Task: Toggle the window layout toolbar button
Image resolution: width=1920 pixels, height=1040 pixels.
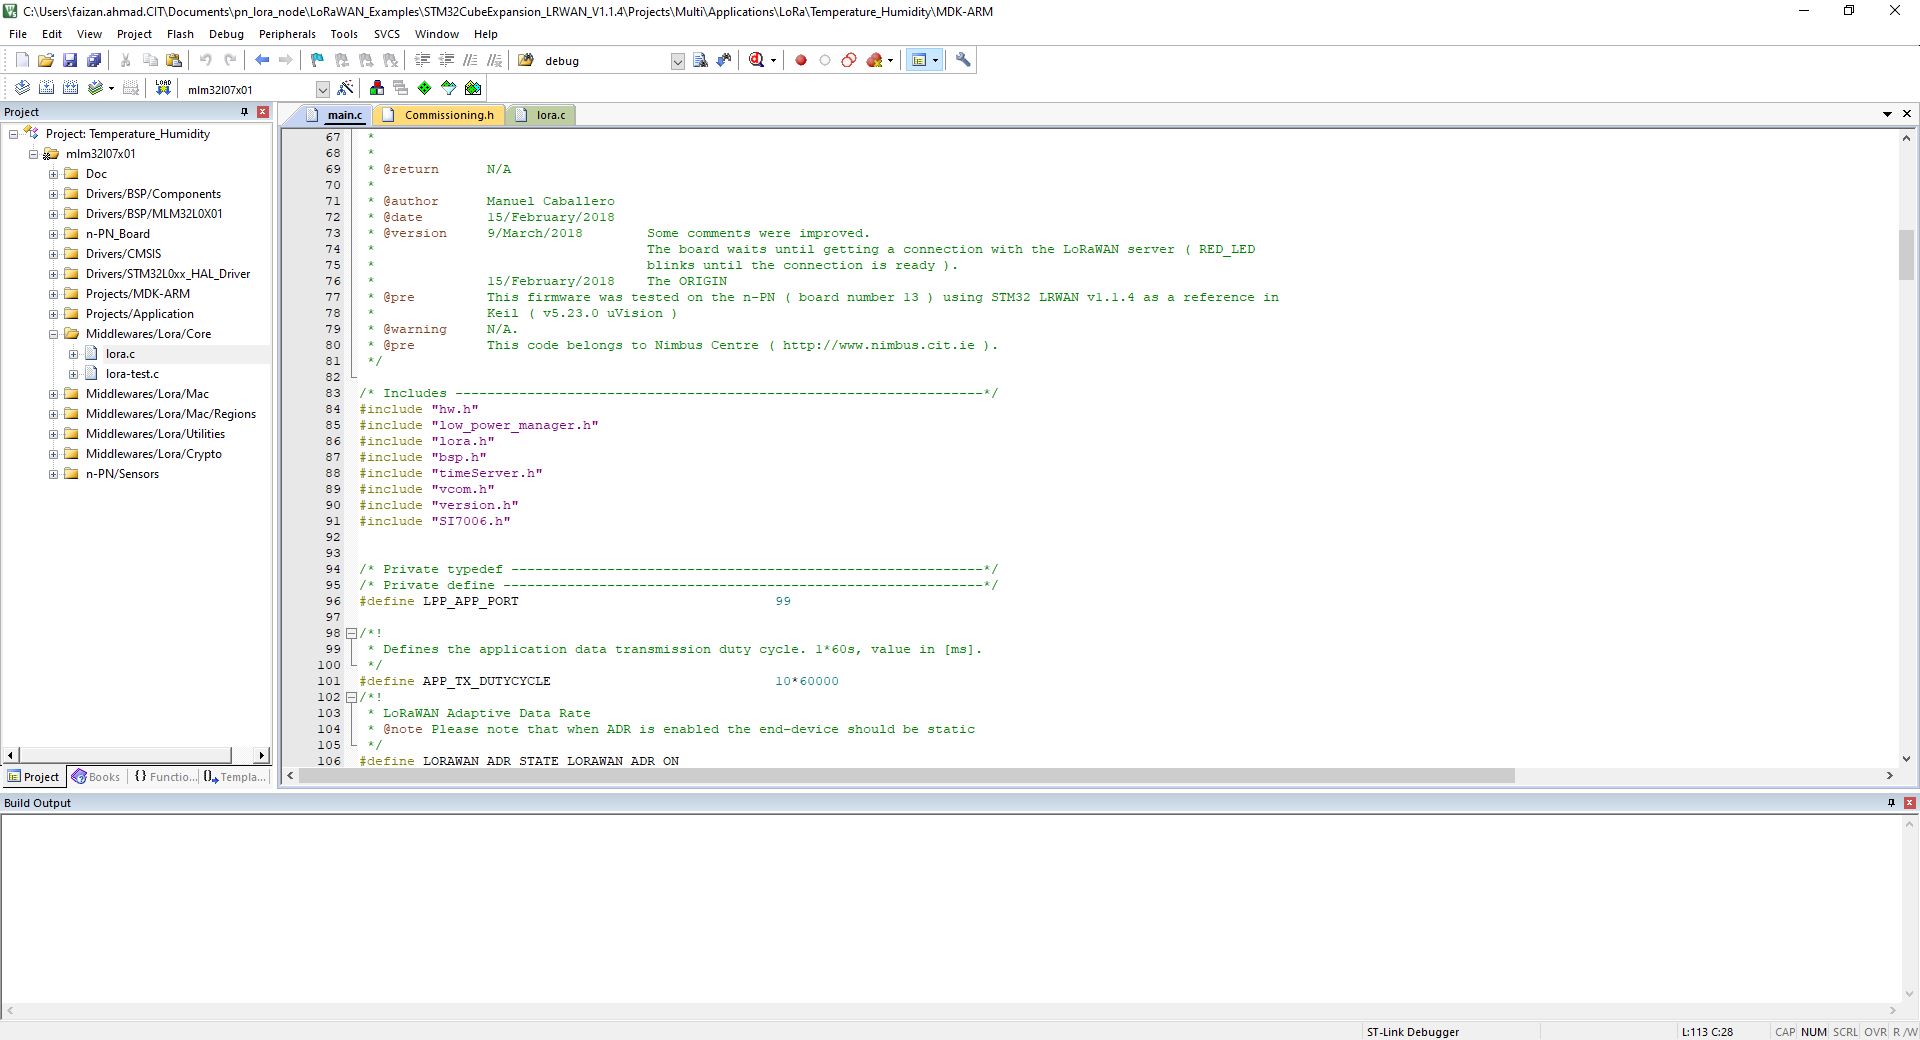Action: click(919, 61)
